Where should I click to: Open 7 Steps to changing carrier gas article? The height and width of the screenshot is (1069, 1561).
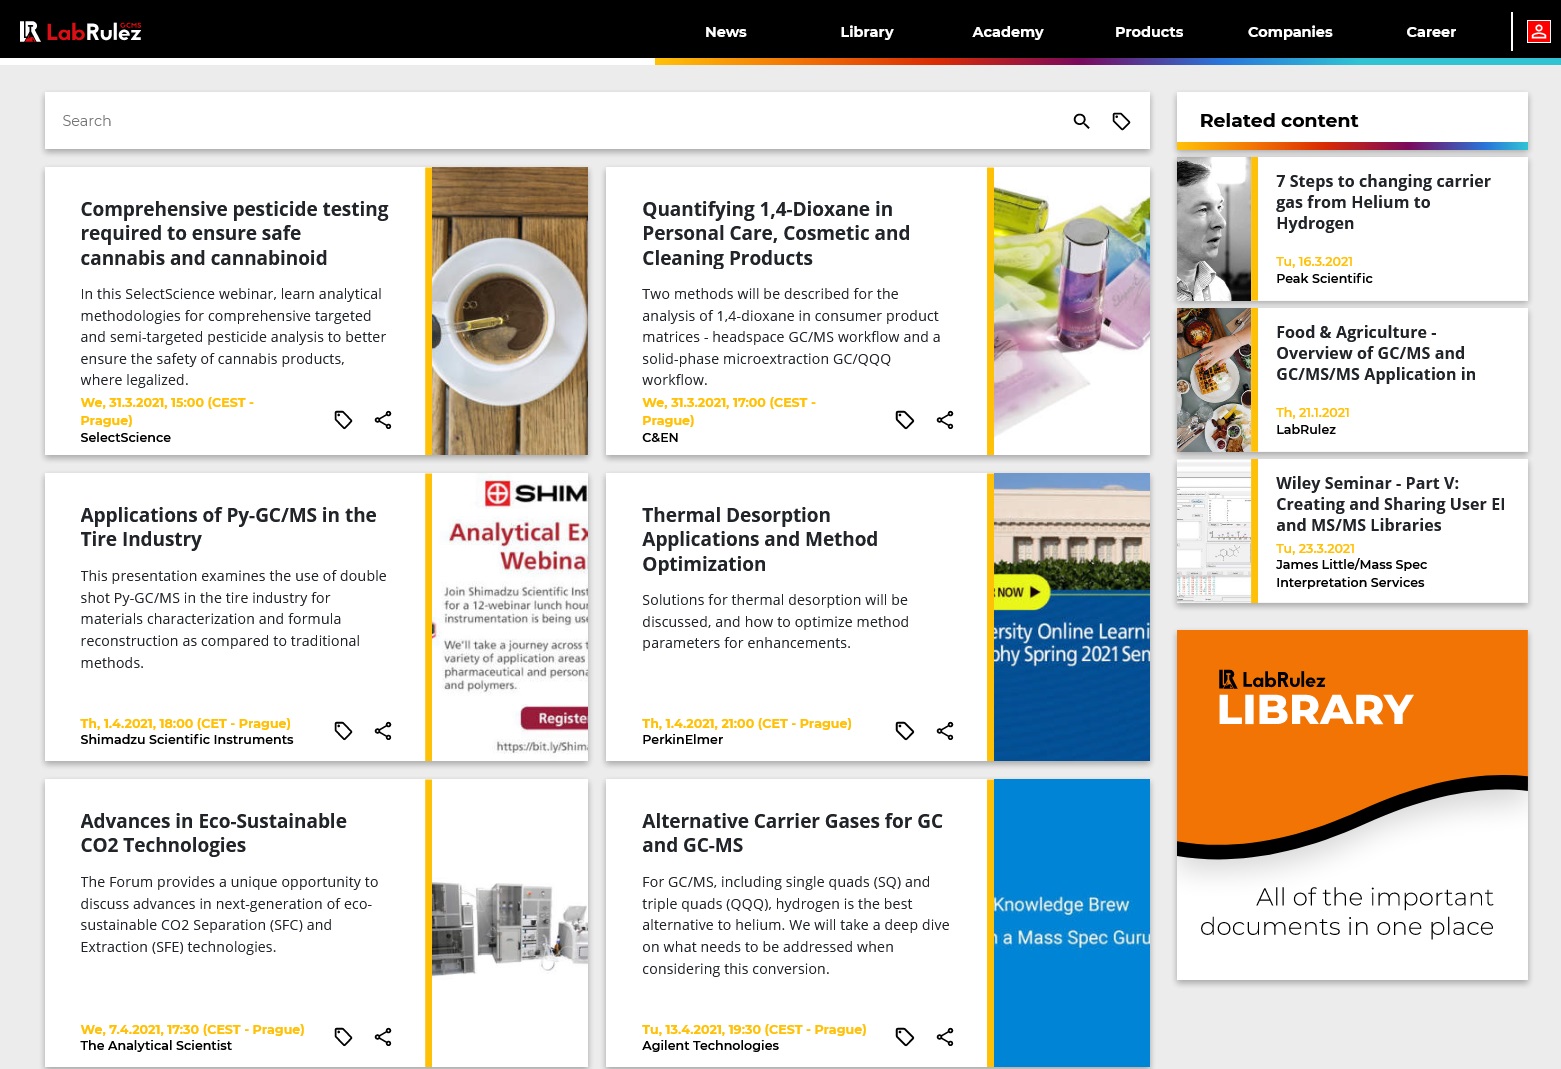[1383, 202]
